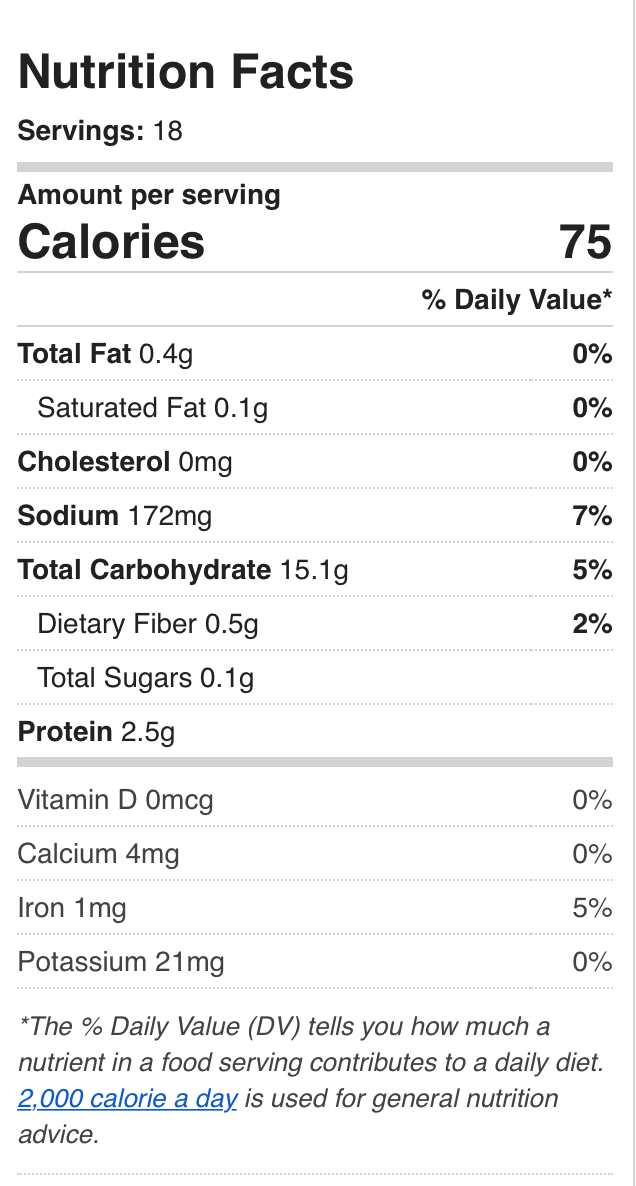Select the Saturated Fat 0.1g entry
Screen dimensions: 636x1186
(152, 408)
